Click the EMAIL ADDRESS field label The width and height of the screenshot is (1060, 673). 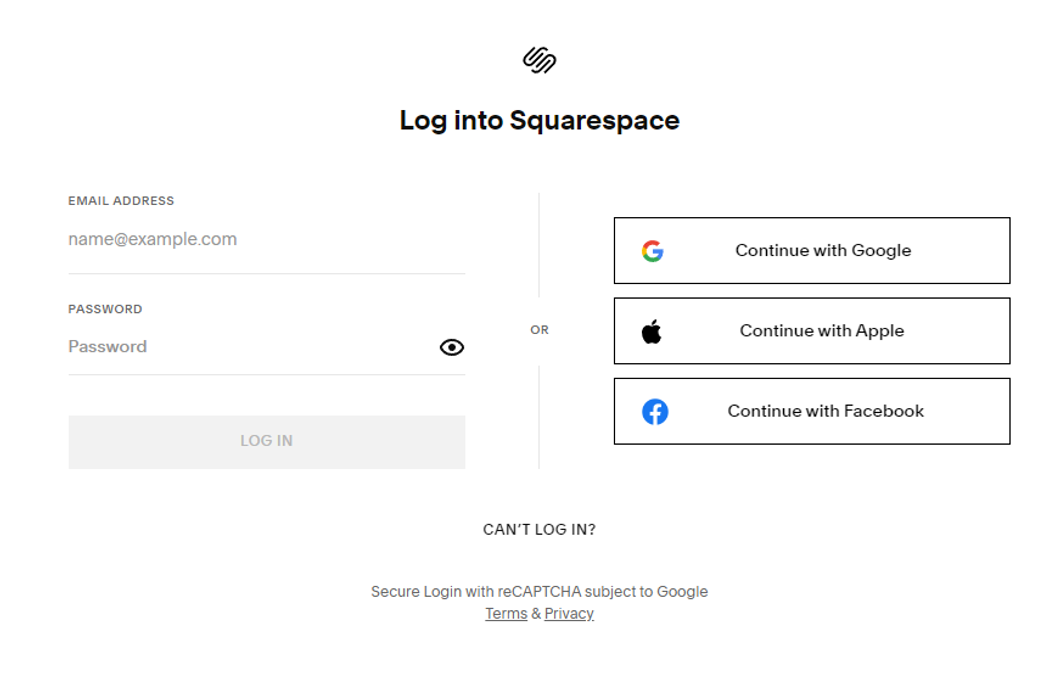[x=121, y=201]
